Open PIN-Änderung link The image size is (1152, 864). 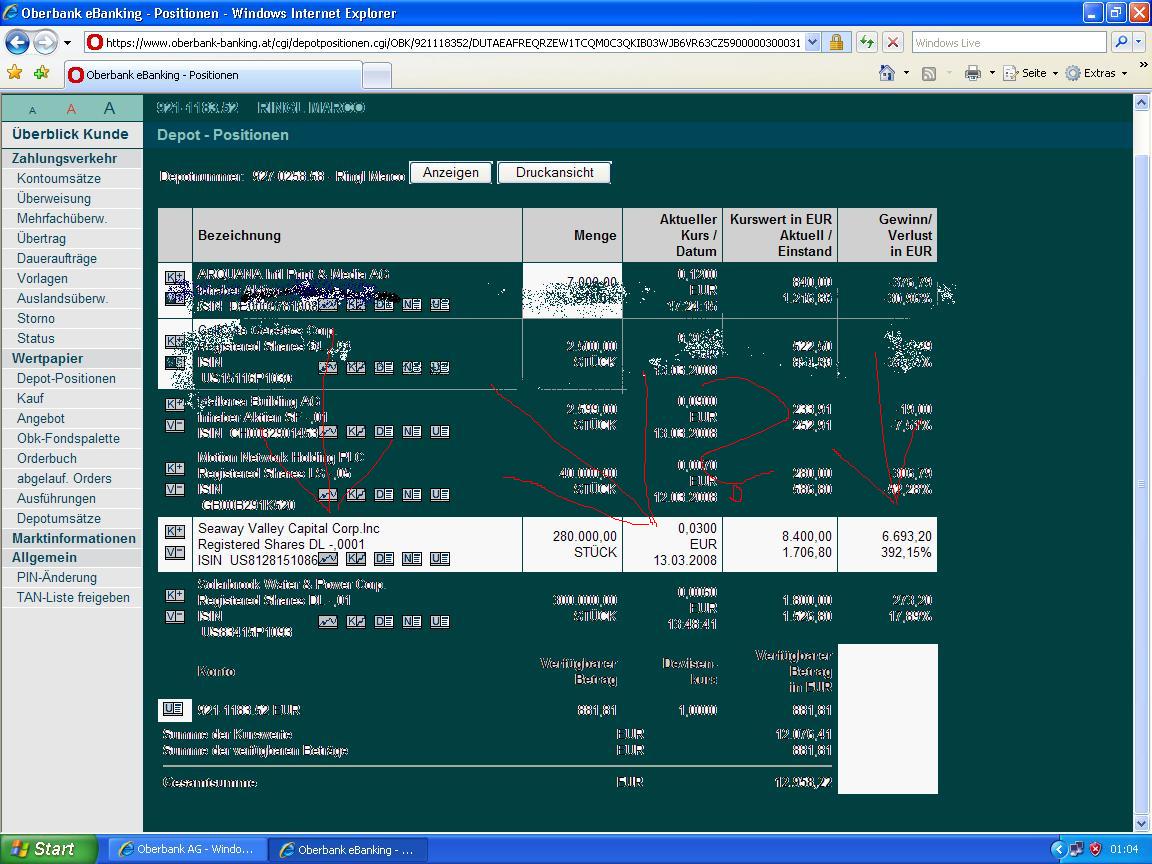point(57,577)
